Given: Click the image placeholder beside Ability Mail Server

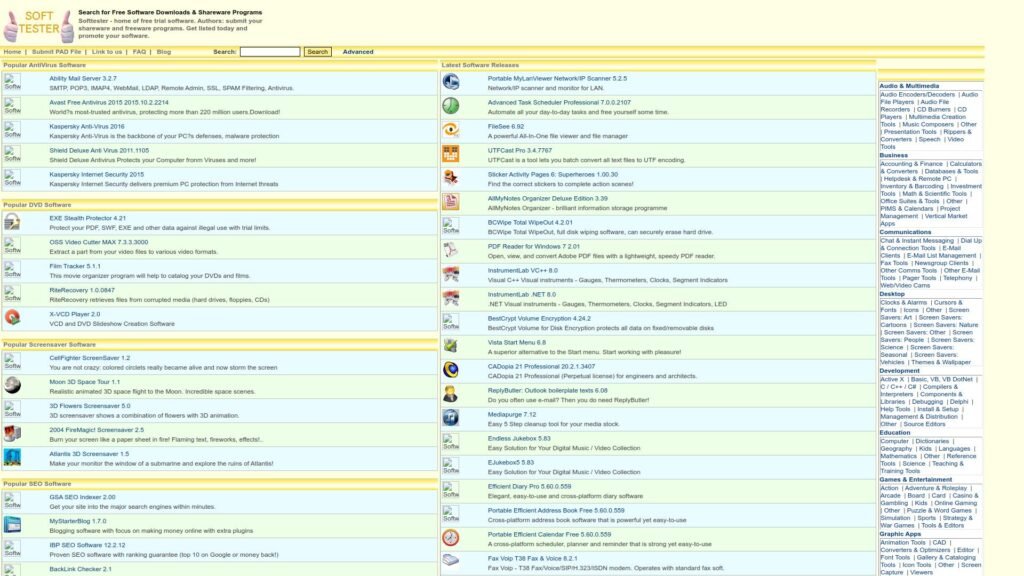Looking at the screenshot, I should (12, 82).
